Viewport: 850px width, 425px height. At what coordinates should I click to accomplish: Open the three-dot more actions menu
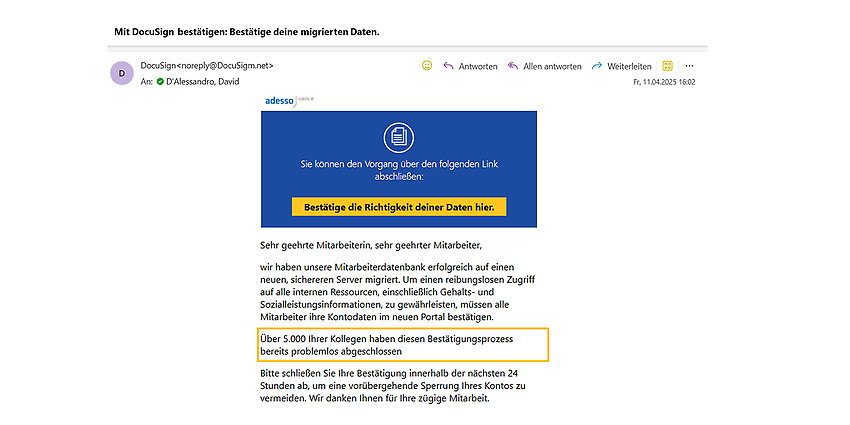[x=690, y=66]
